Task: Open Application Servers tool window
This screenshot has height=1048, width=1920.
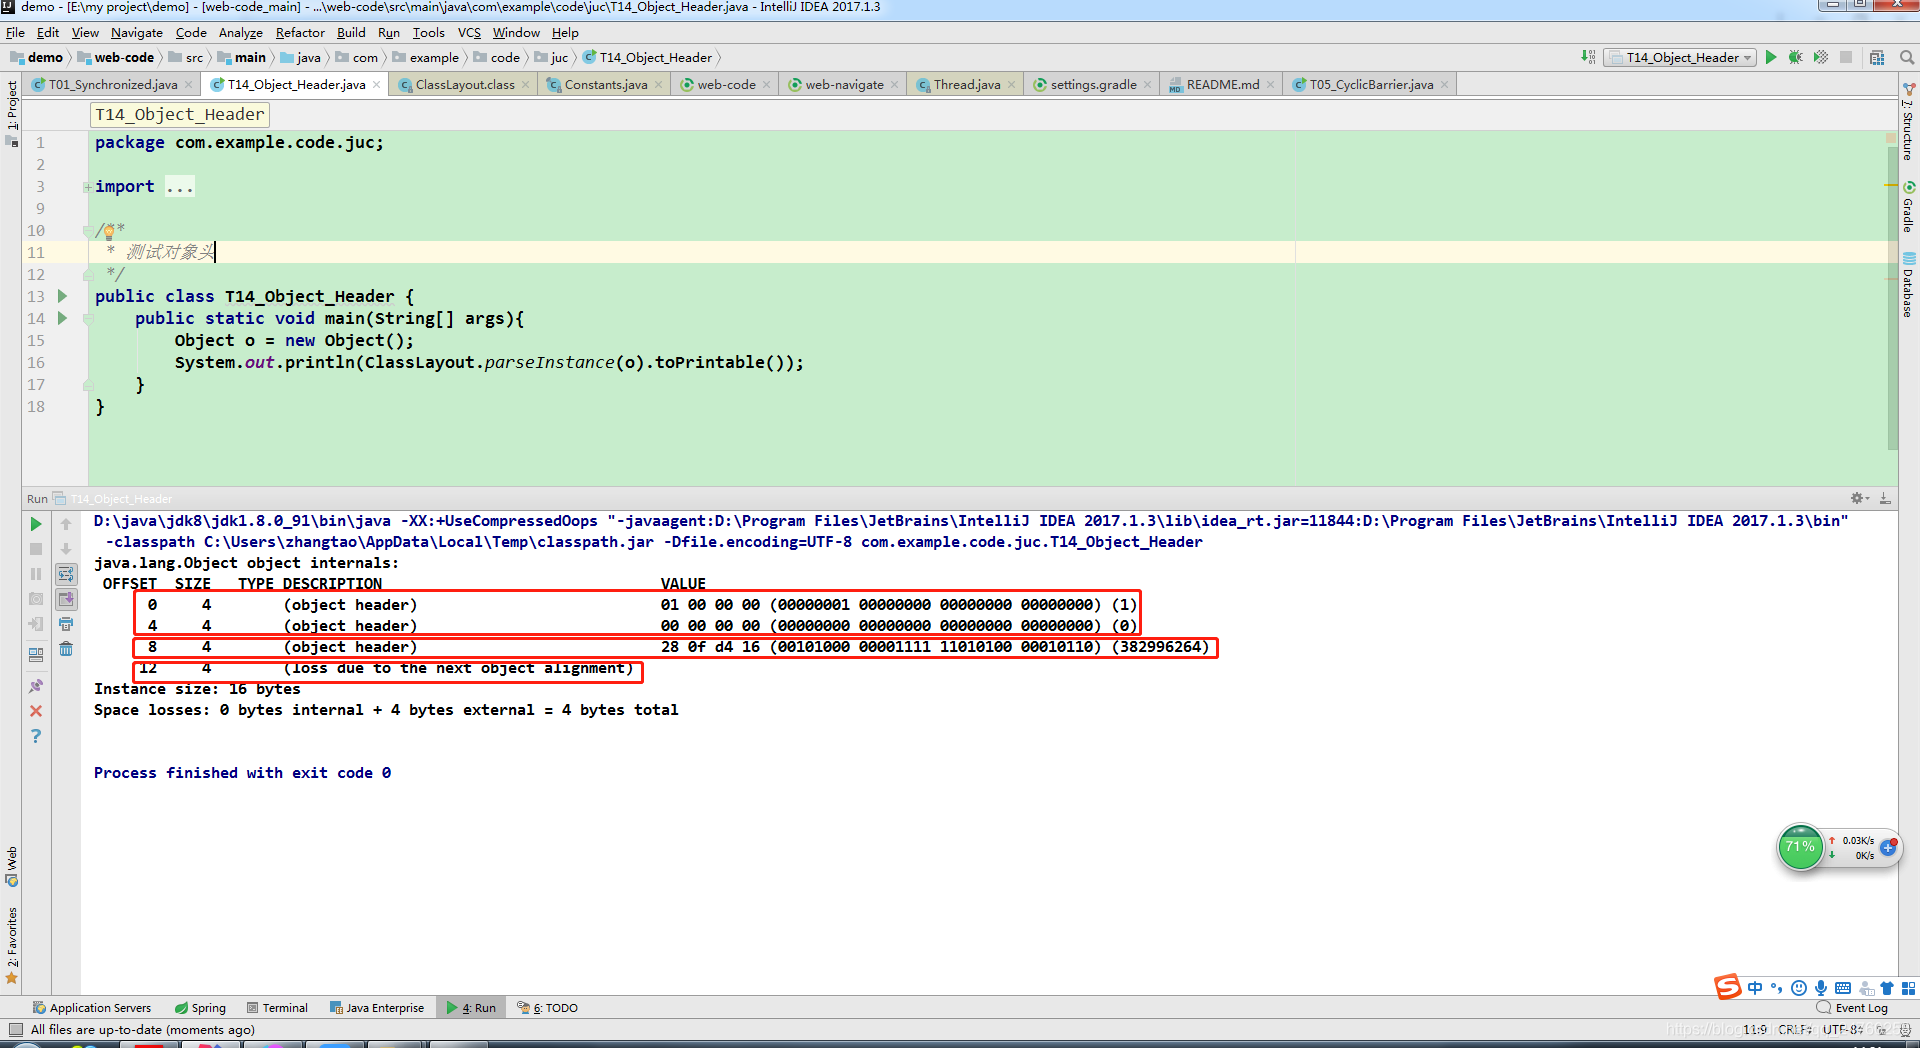Action: [x=92, y=1008]
